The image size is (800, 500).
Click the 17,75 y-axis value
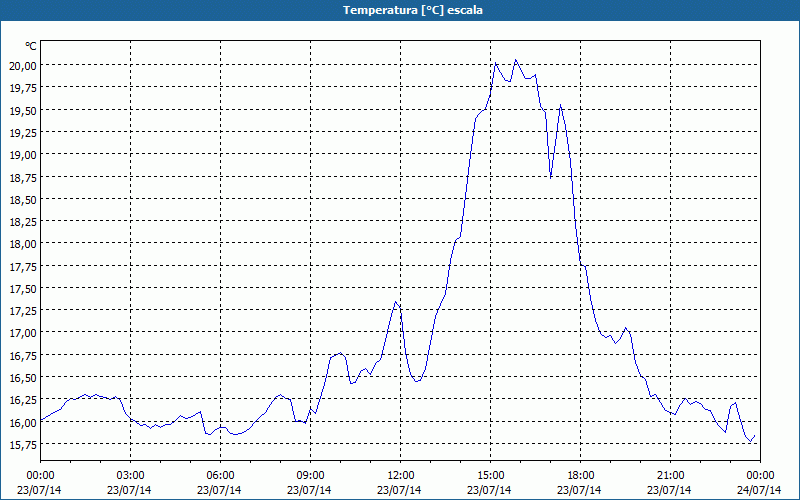pos(23,266)
